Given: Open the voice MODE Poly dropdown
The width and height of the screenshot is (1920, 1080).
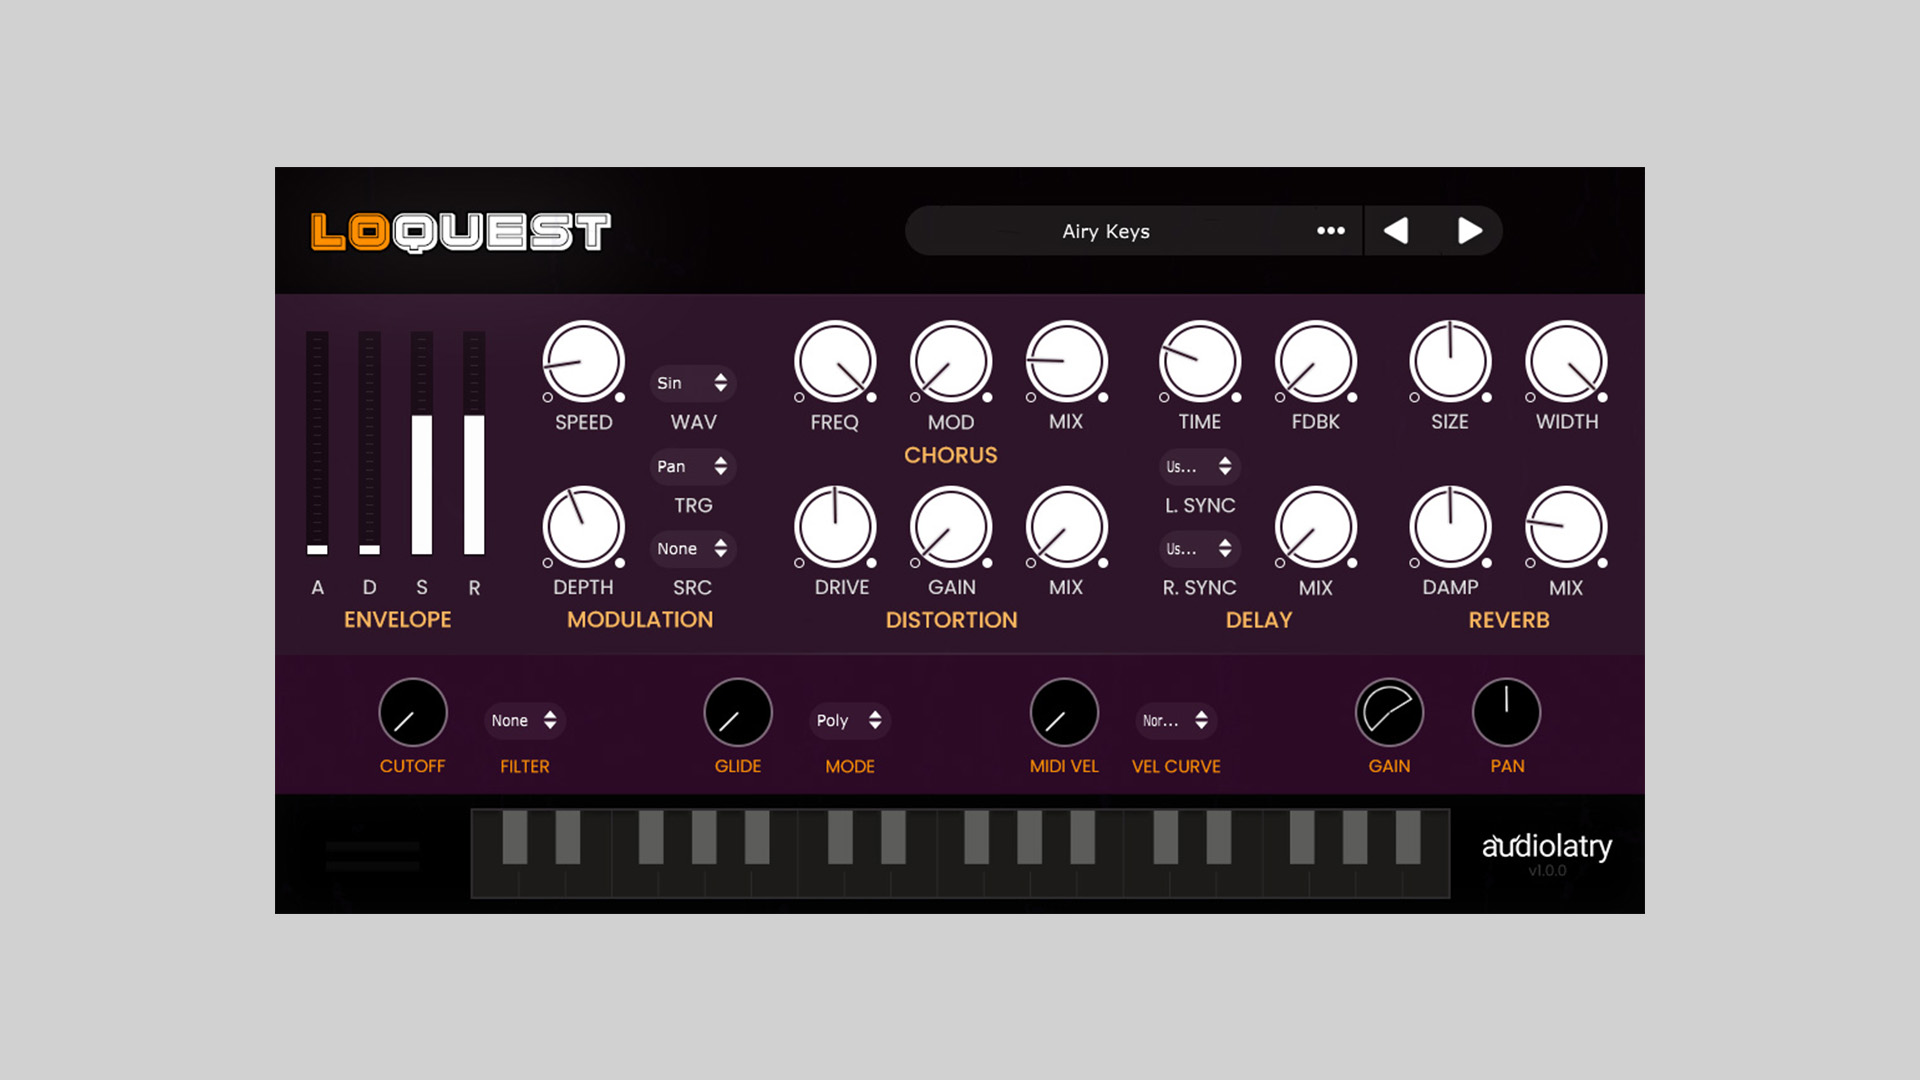Looking at the screenshot, I should [850, 720].
